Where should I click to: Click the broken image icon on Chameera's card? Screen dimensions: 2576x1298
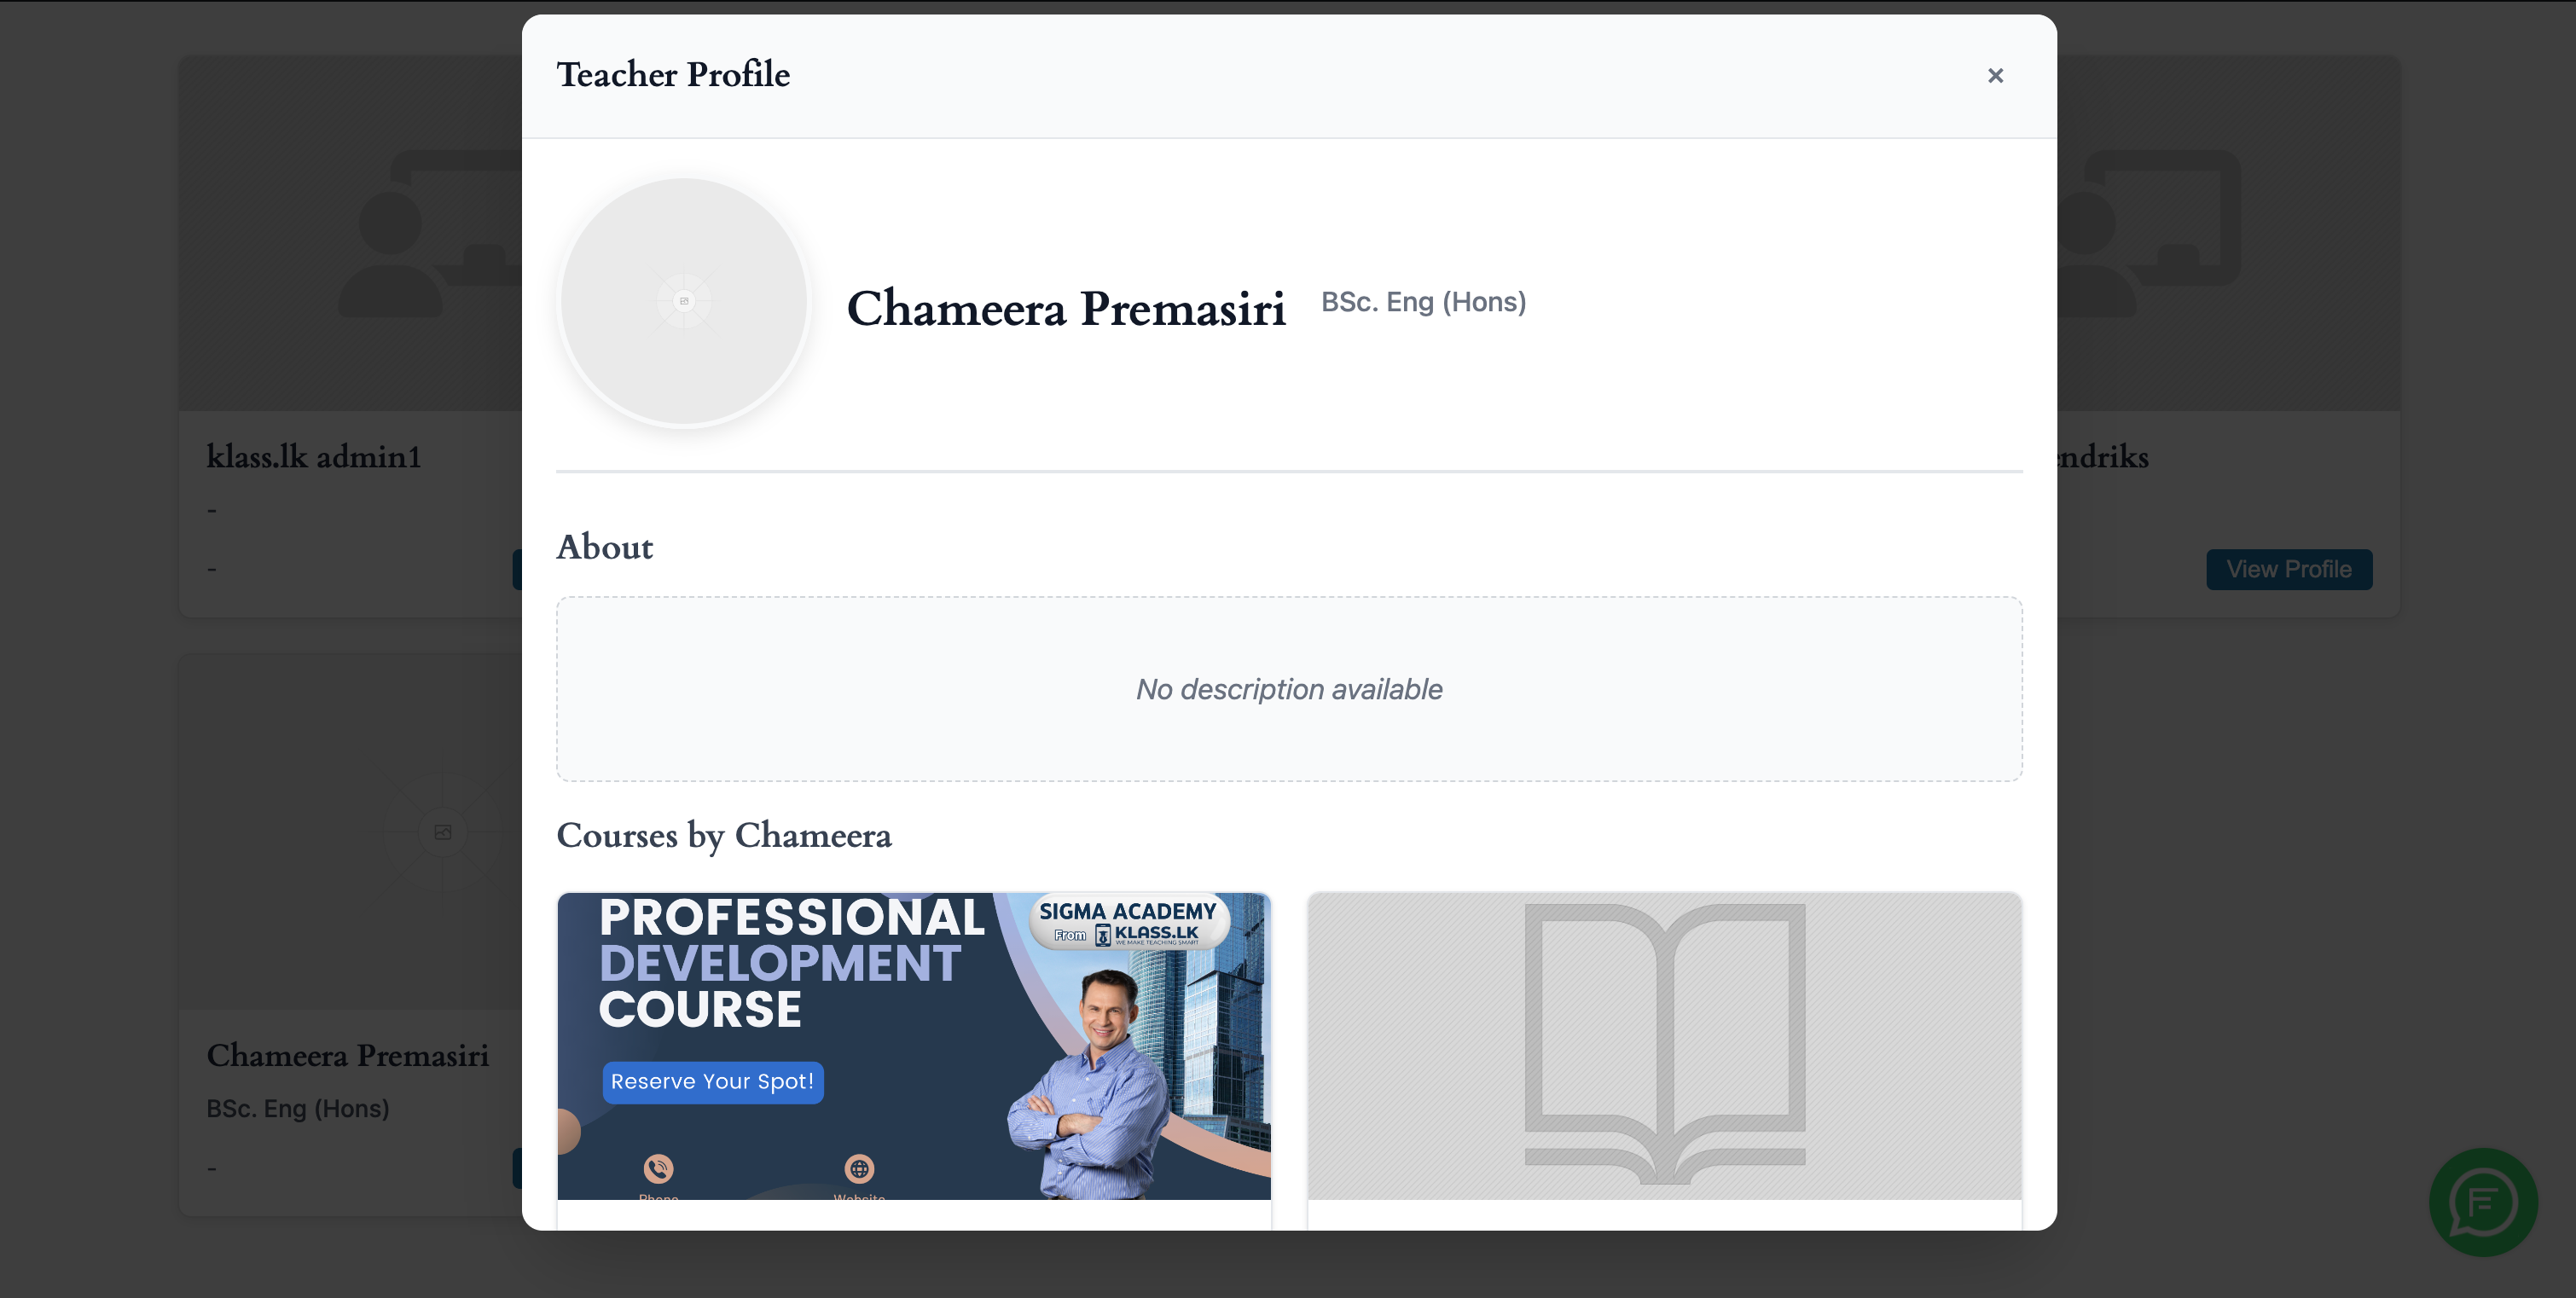[x=443, y=832]
